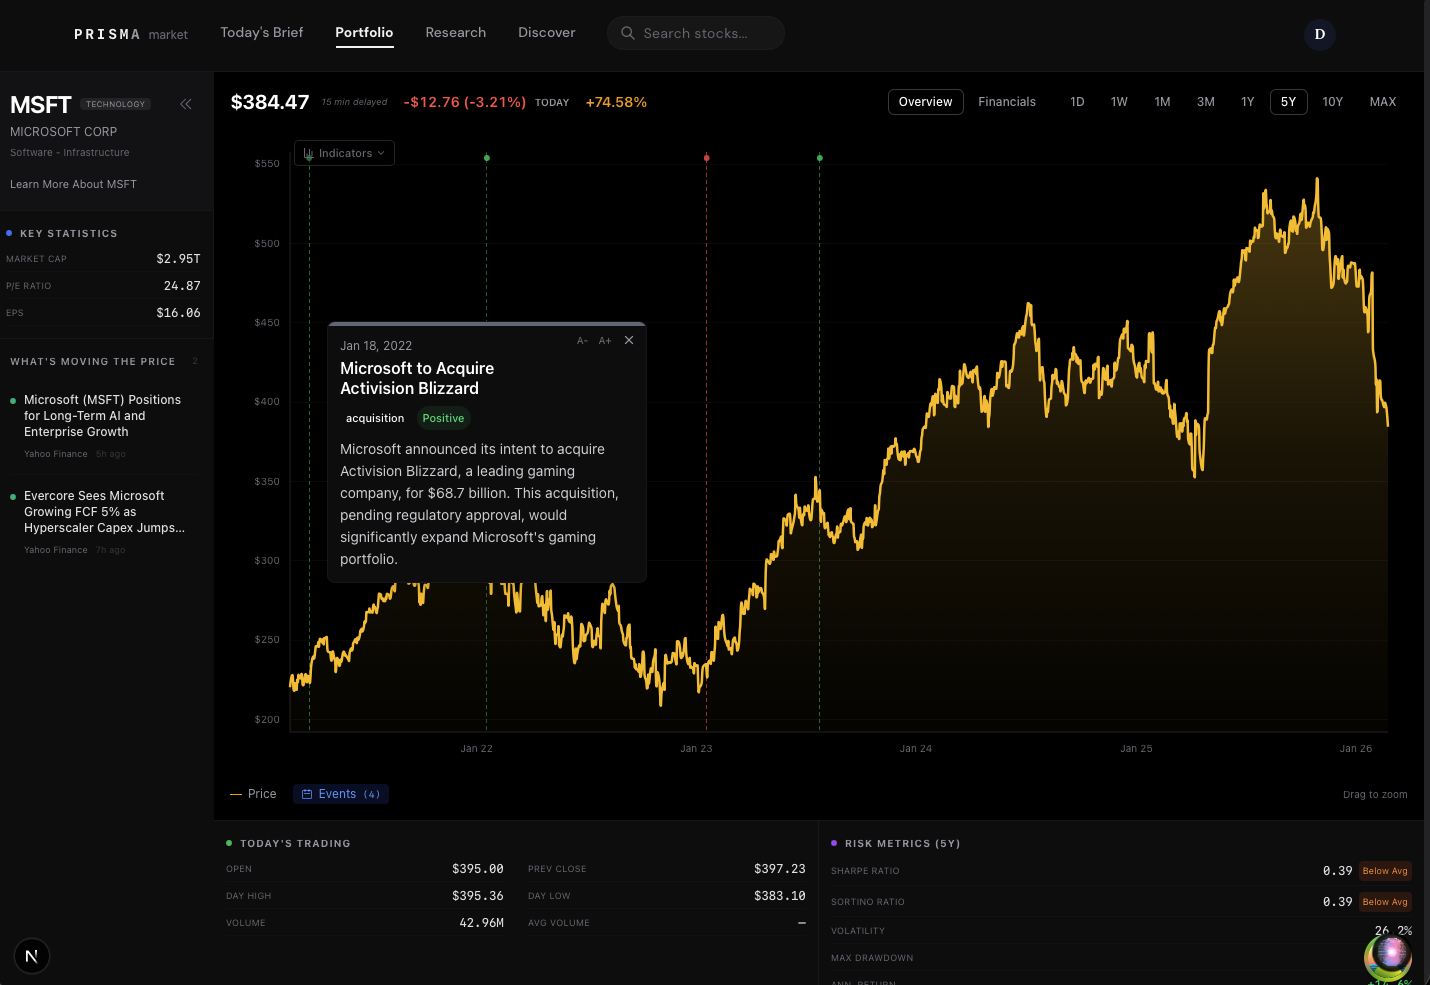This screenshot has width=1430, height=985.
Task: Select the MAX time range
Action: (x=1382, y=101)
